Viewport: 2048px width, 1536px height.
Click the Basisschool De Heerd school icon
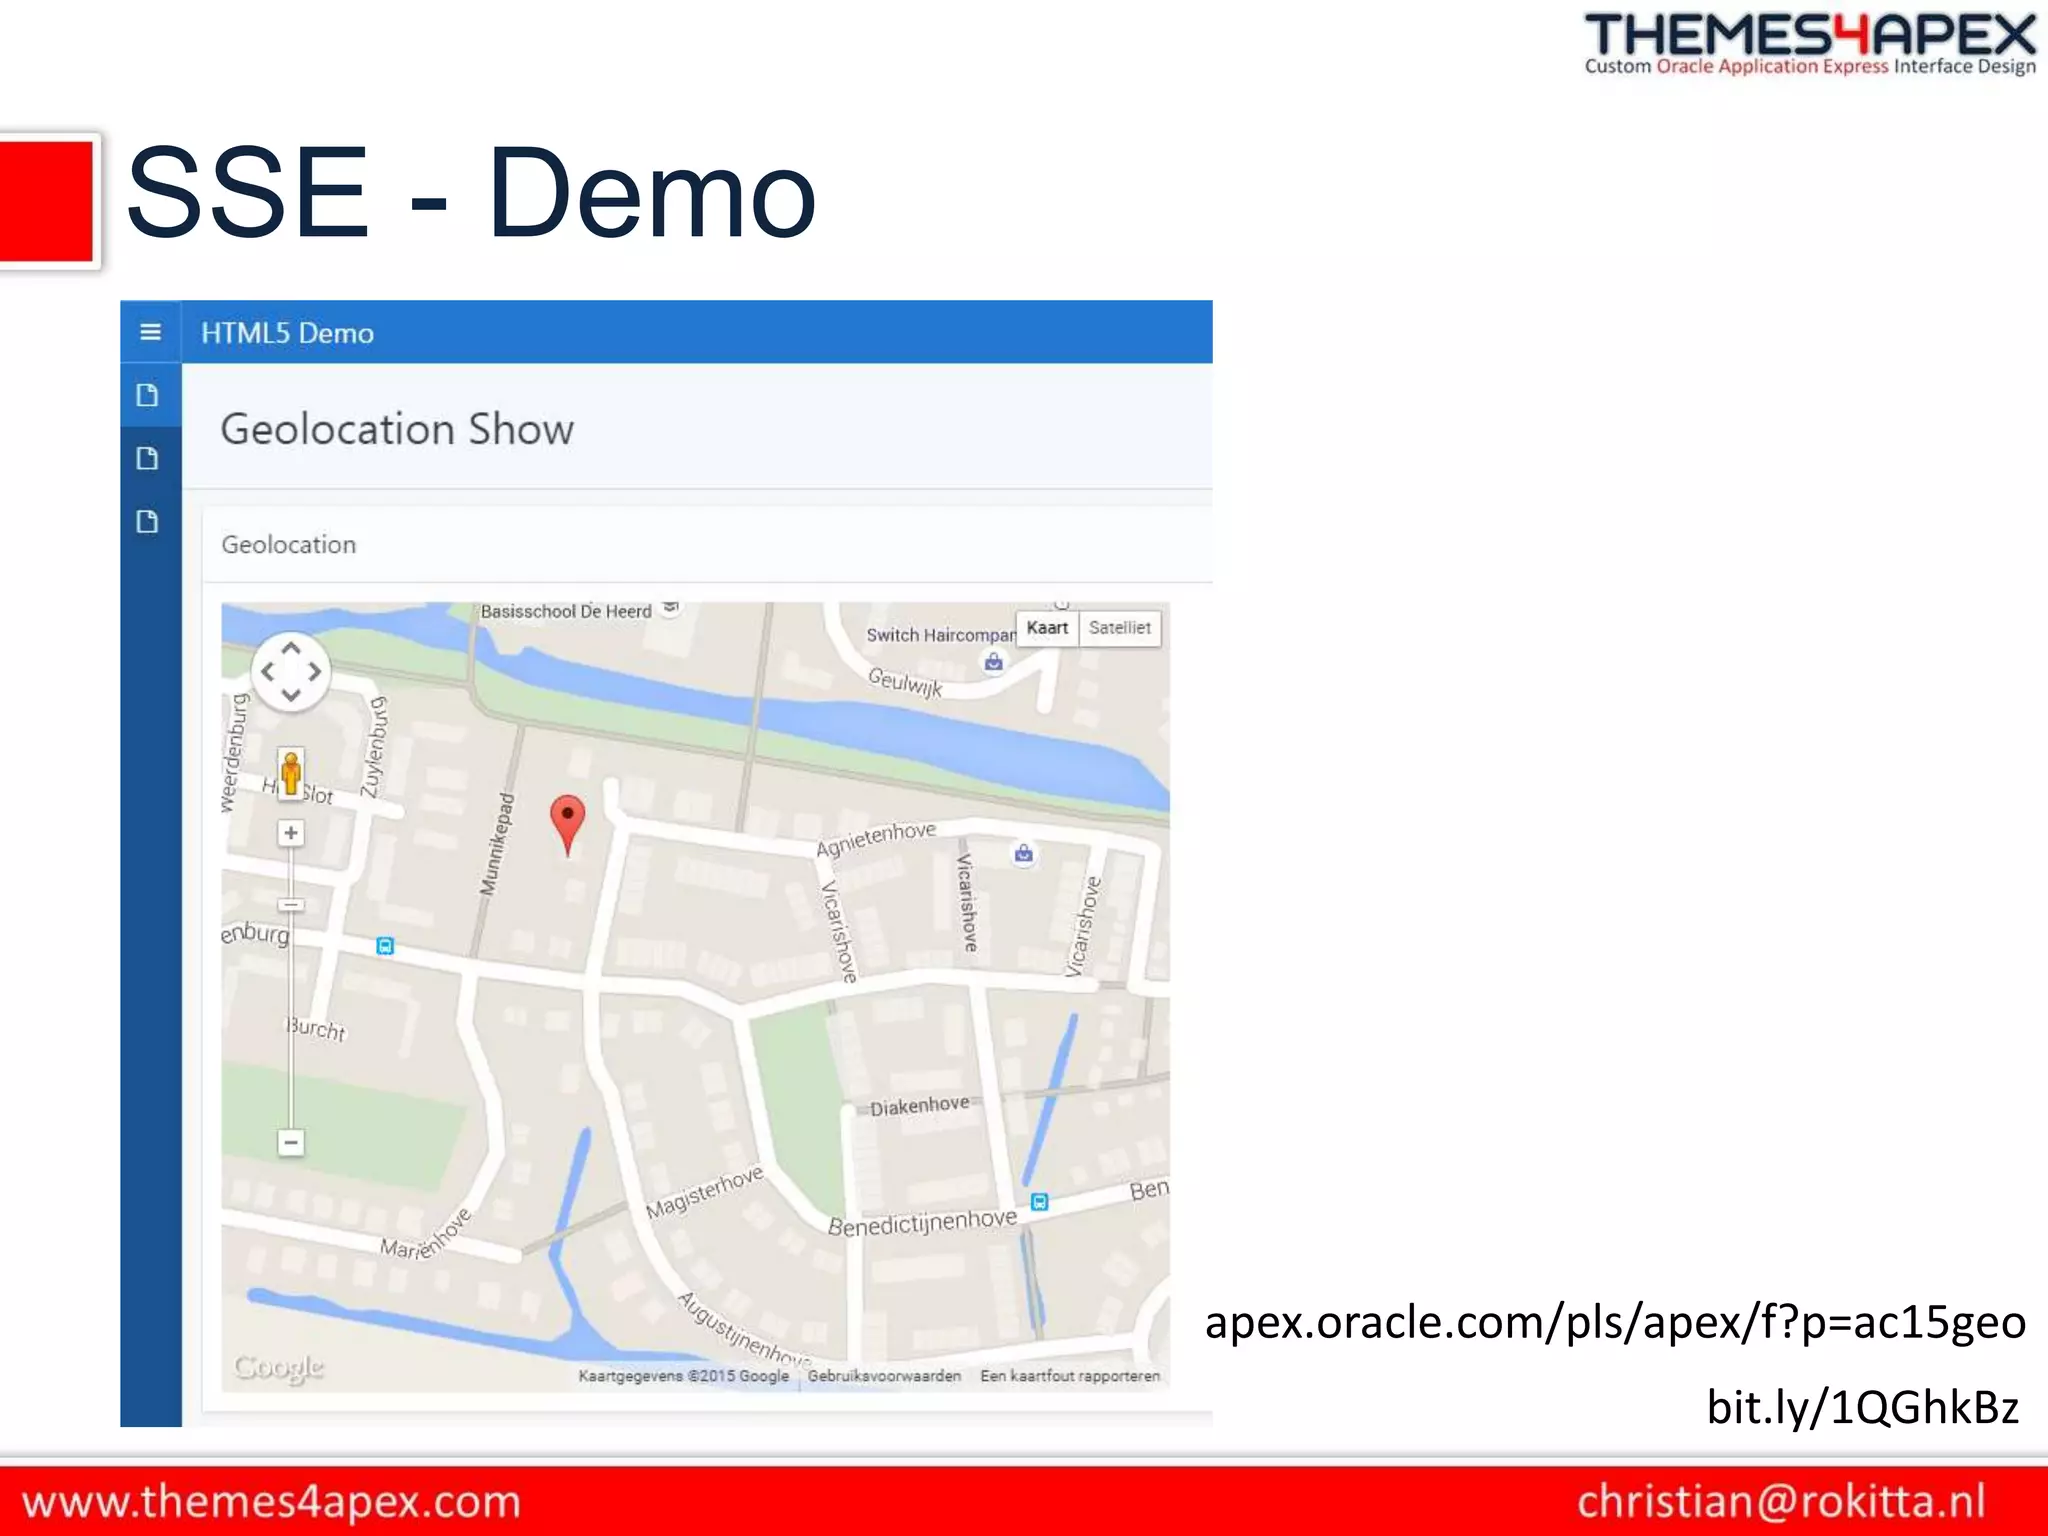pyautogui.click(x=672, y=607)
